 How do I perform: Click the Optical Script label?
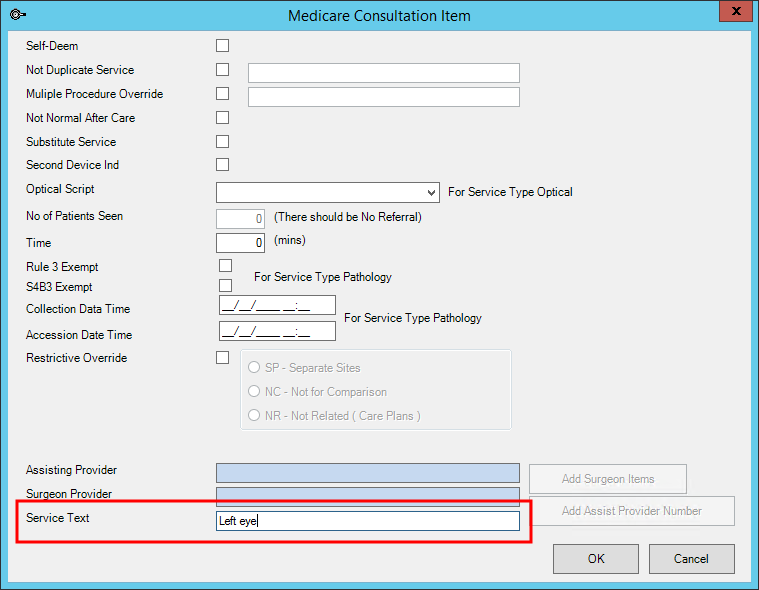click(60, 189)
